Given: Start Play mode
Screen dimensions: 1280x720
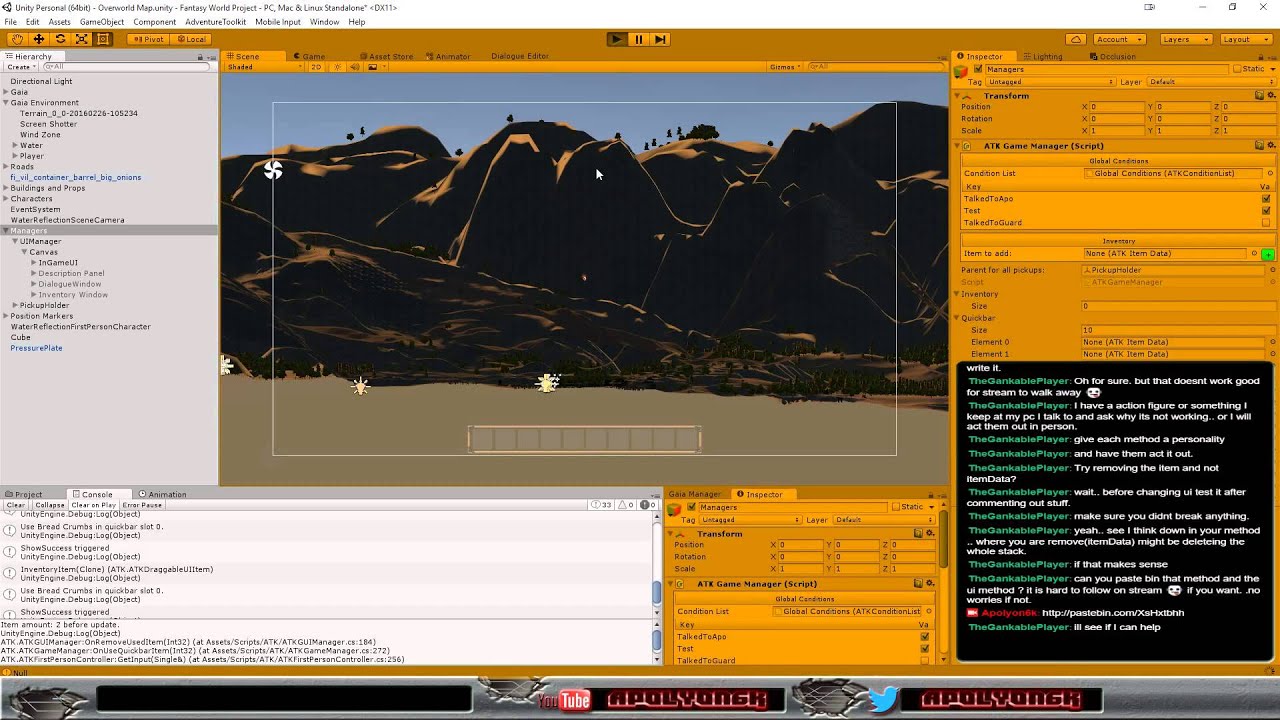Looking at the screenshot, I should (x=617, y=39).
